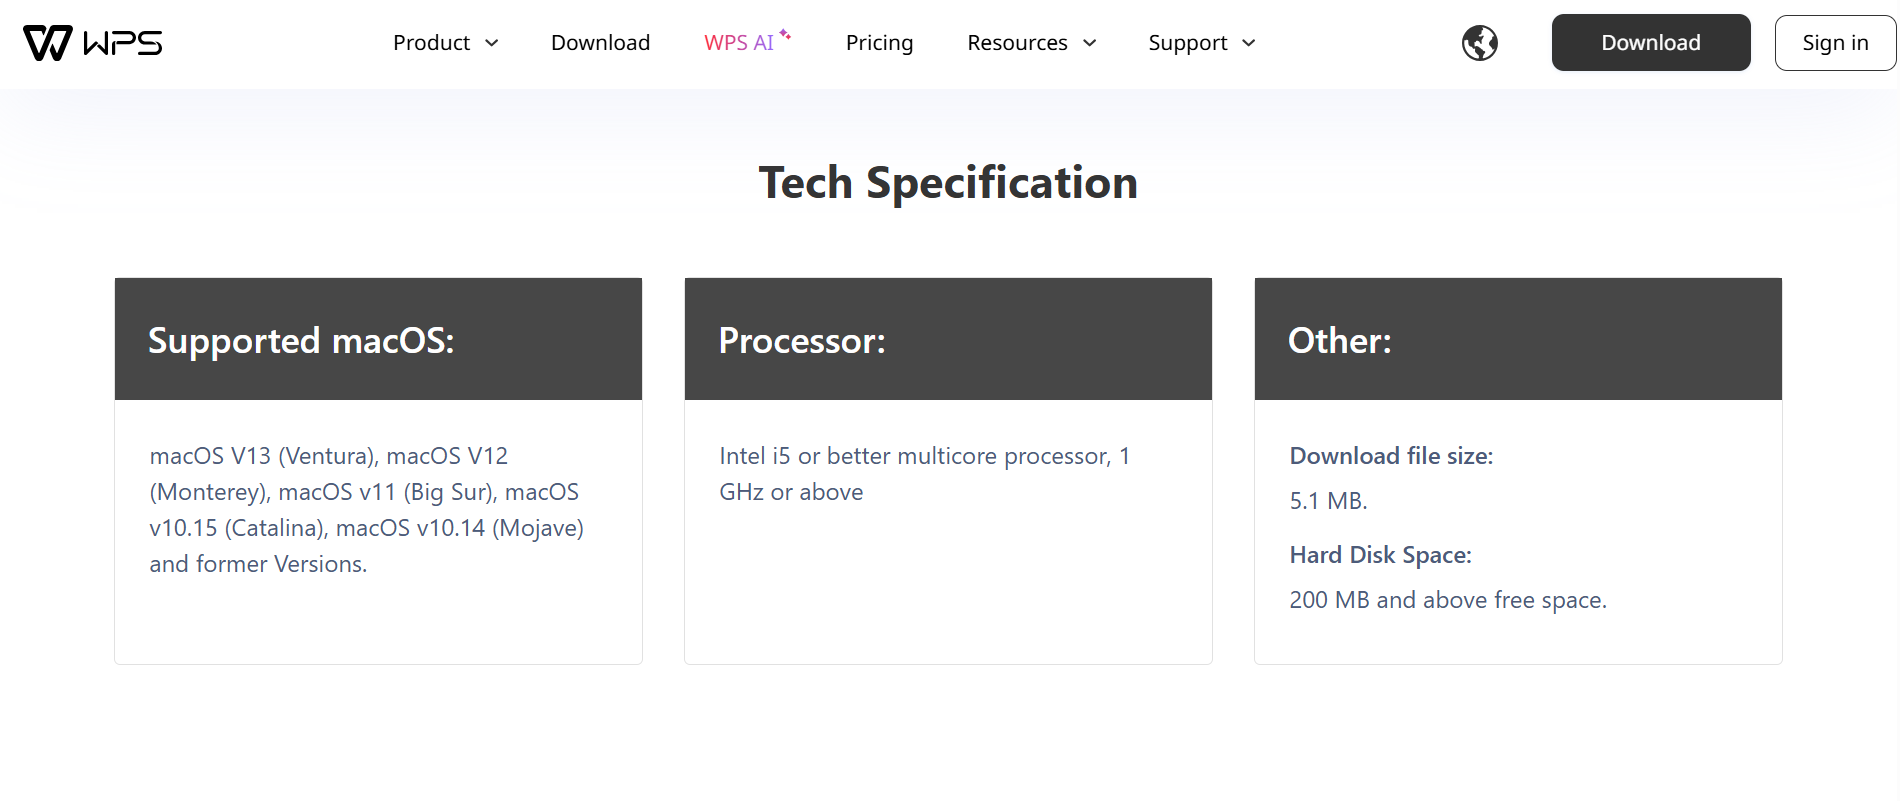
Task: Open the WPS AI page link
Action: pos(738,43)
